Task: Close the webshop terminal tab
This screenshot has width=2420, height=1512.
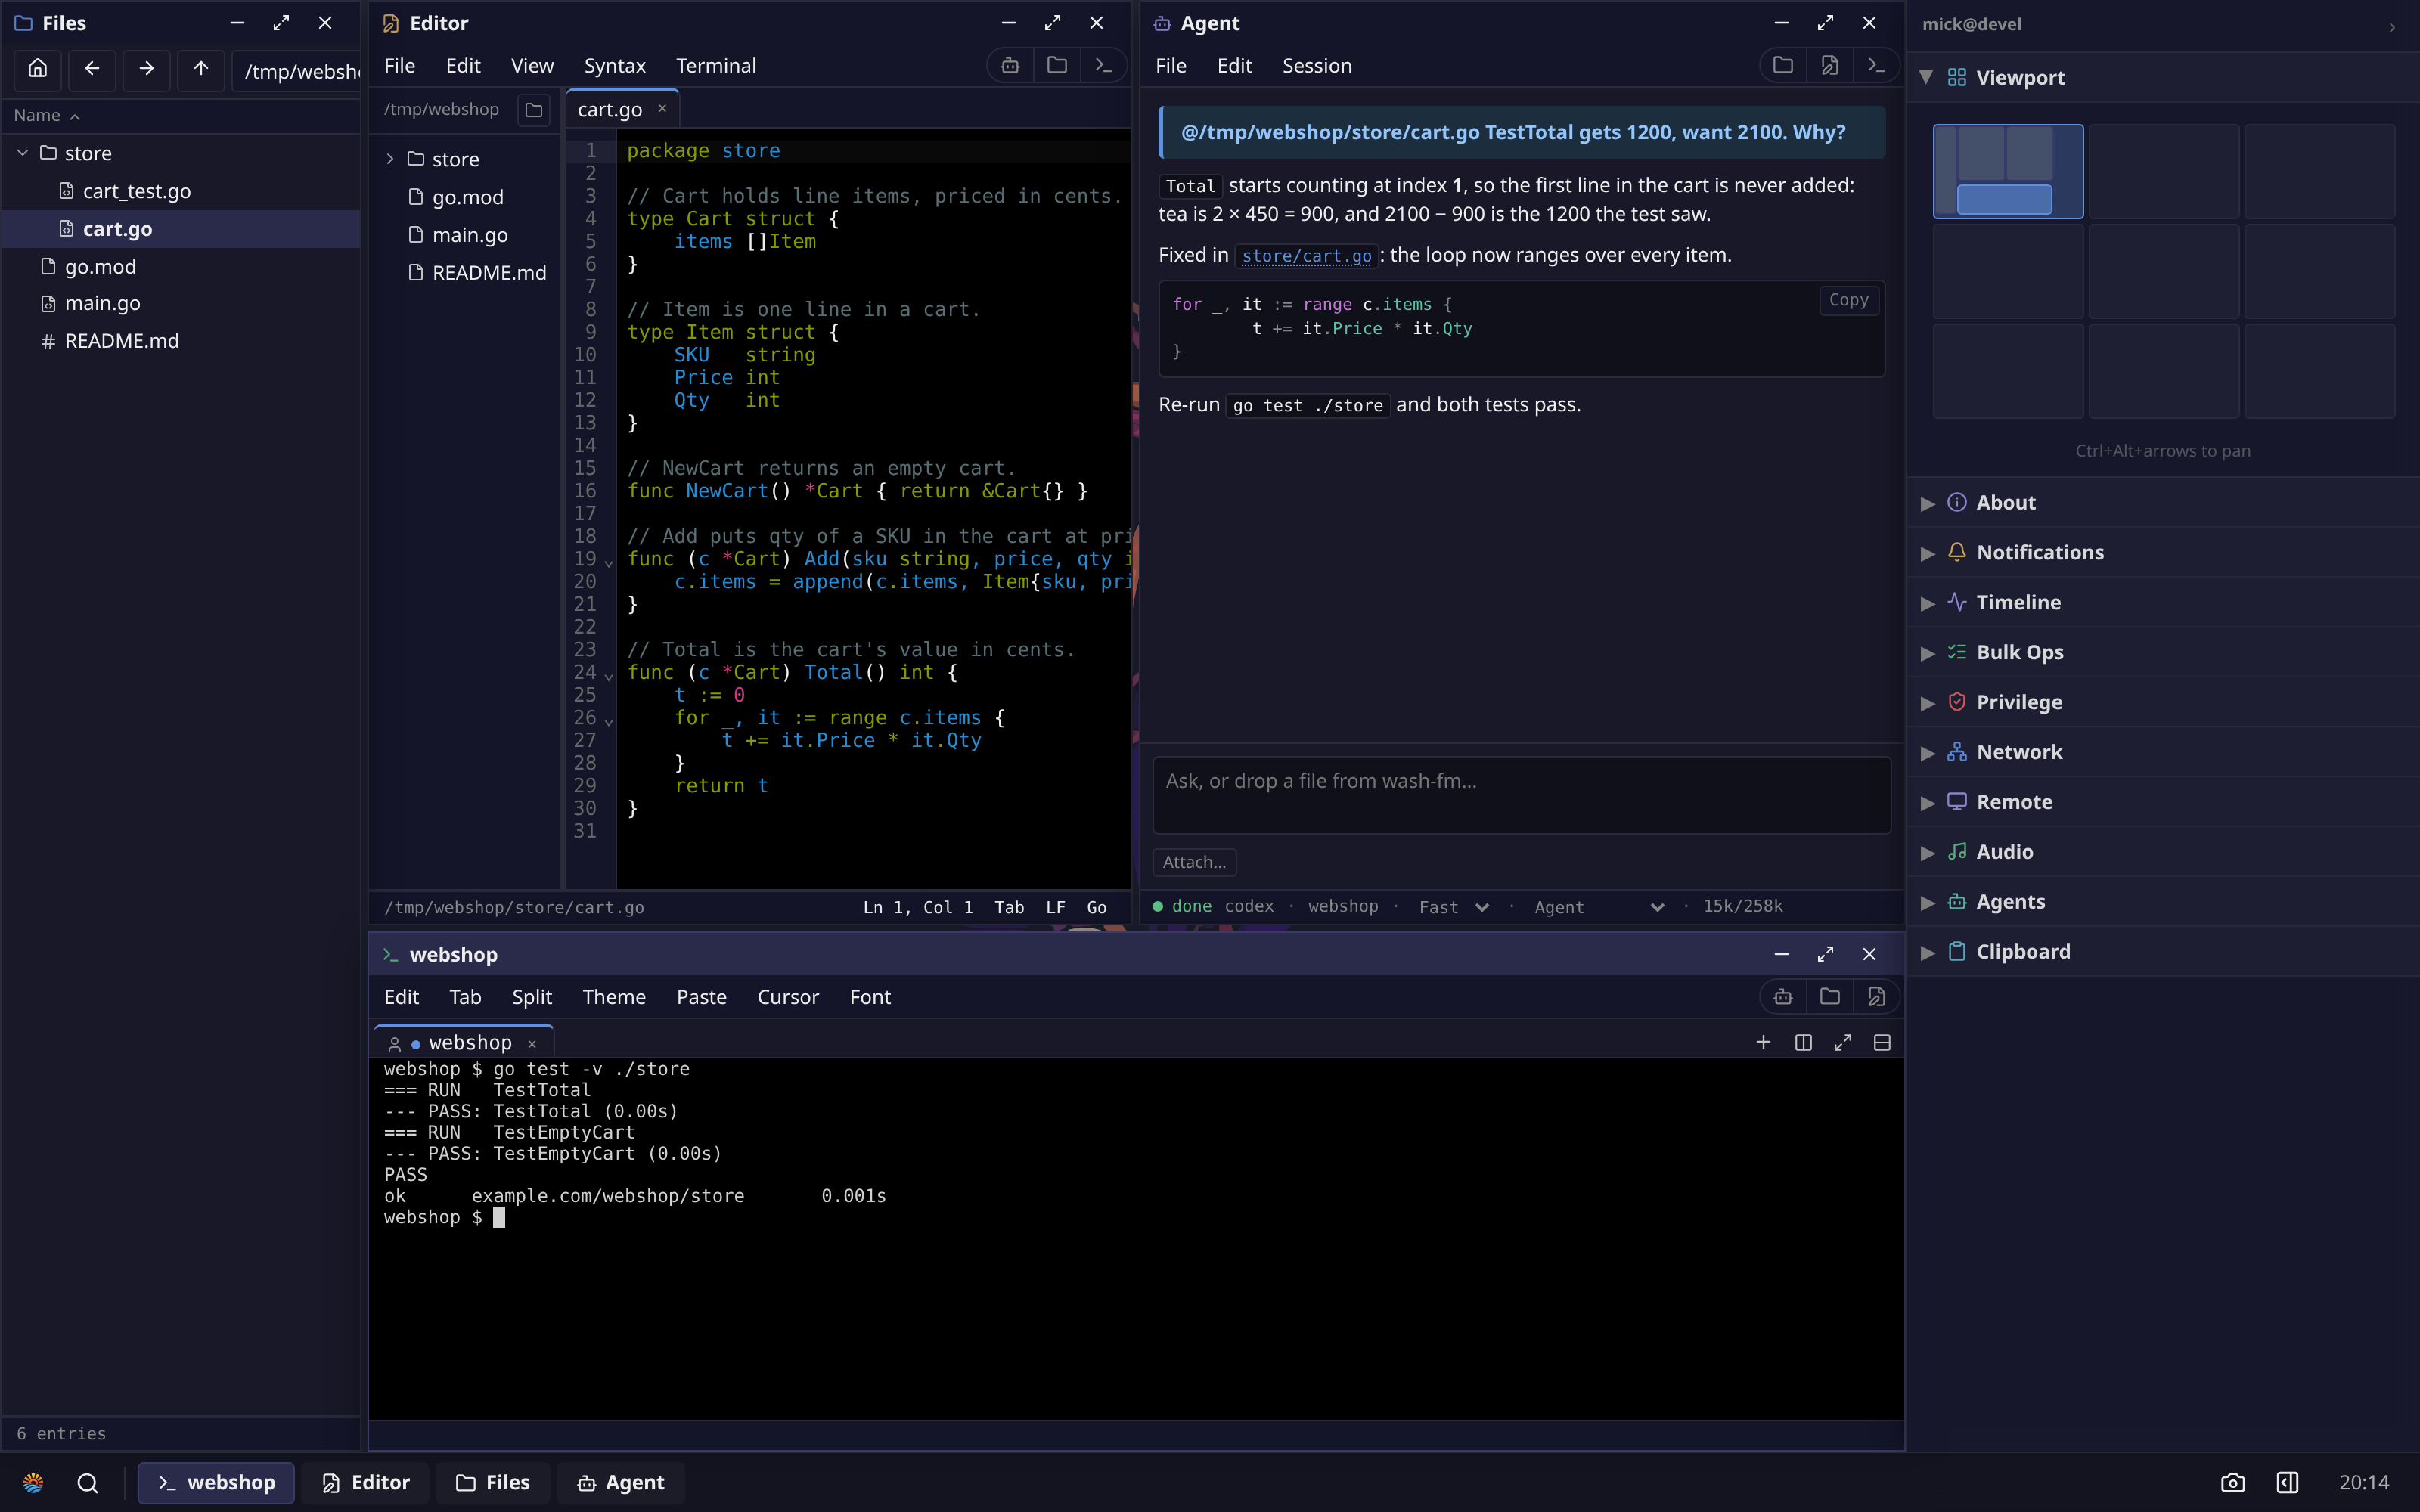Action: click(532, 1044)
